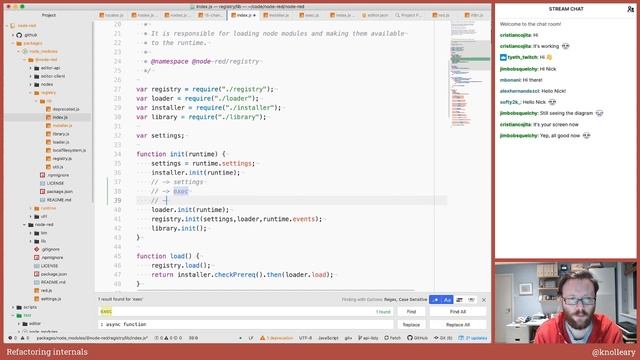640x360 pixels.
Task: Click the Find All button
Action: (x=458, y=311)
